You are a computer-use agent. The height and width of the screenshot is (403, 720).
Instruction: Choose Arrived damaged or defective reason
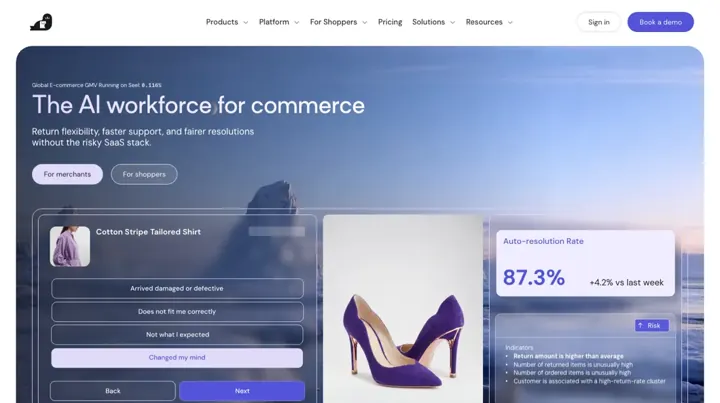(x=177, y=288)
